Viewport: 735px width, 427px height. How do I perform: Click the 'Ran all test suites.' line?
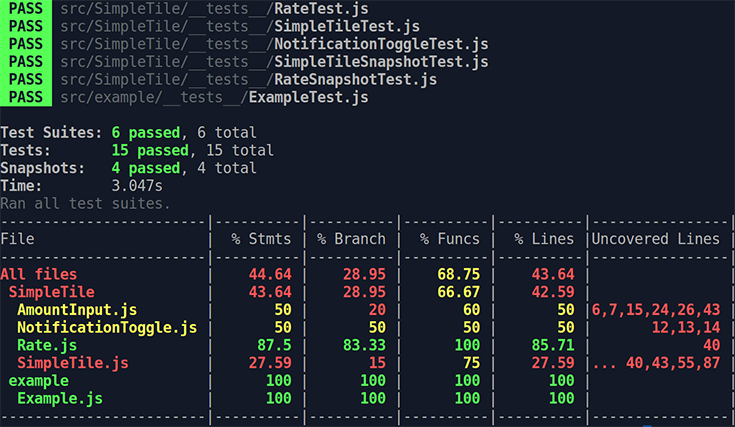(x=85, y=204)
